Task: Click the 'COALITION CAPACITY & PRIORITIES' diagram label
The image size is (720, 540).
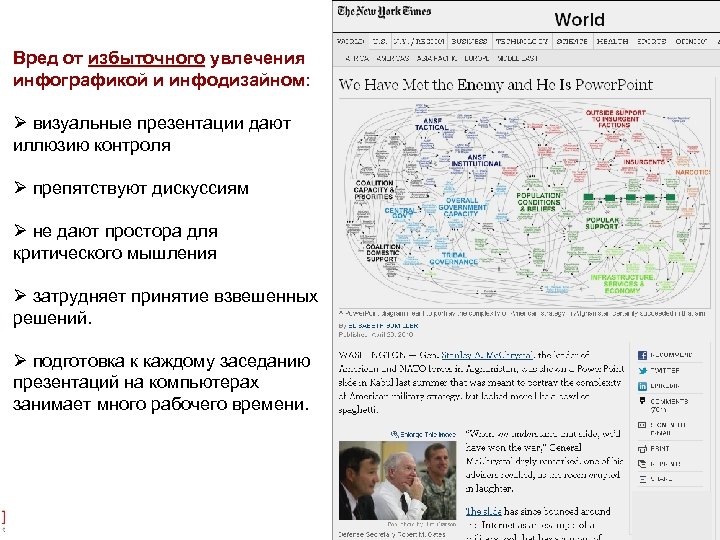Action: point(374,190)
